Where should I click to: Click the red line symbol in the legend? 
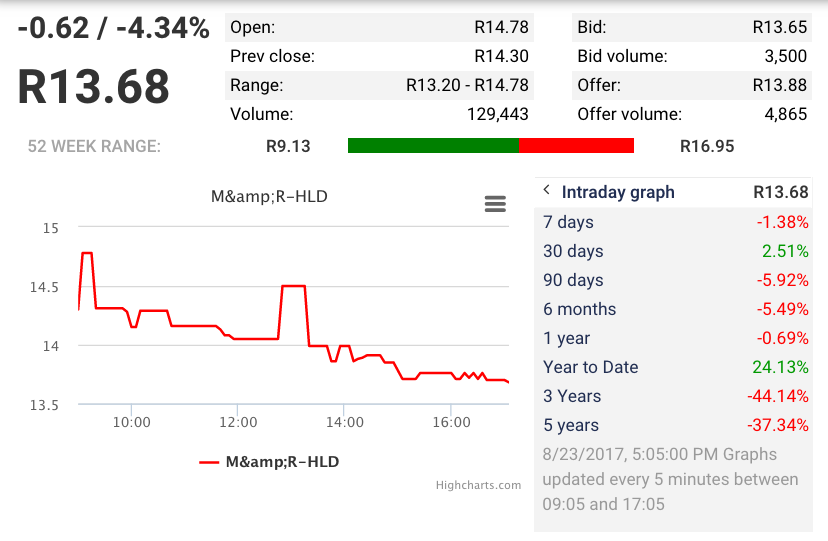(209, 462)
